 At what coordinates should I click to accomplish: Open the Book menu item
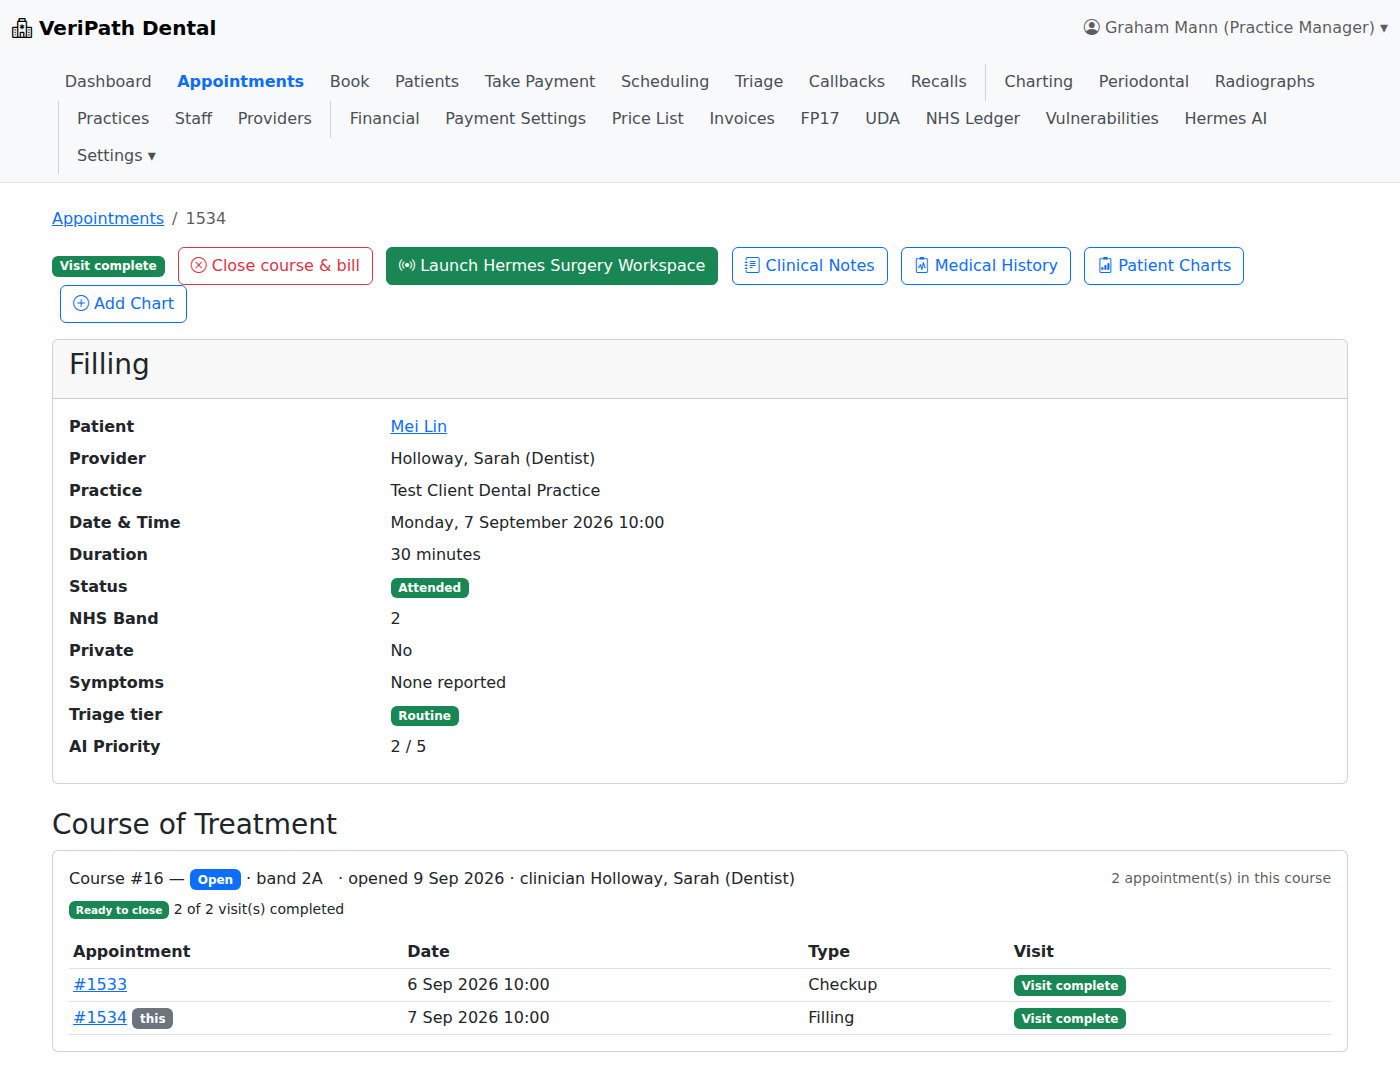[x=349, y=81]
